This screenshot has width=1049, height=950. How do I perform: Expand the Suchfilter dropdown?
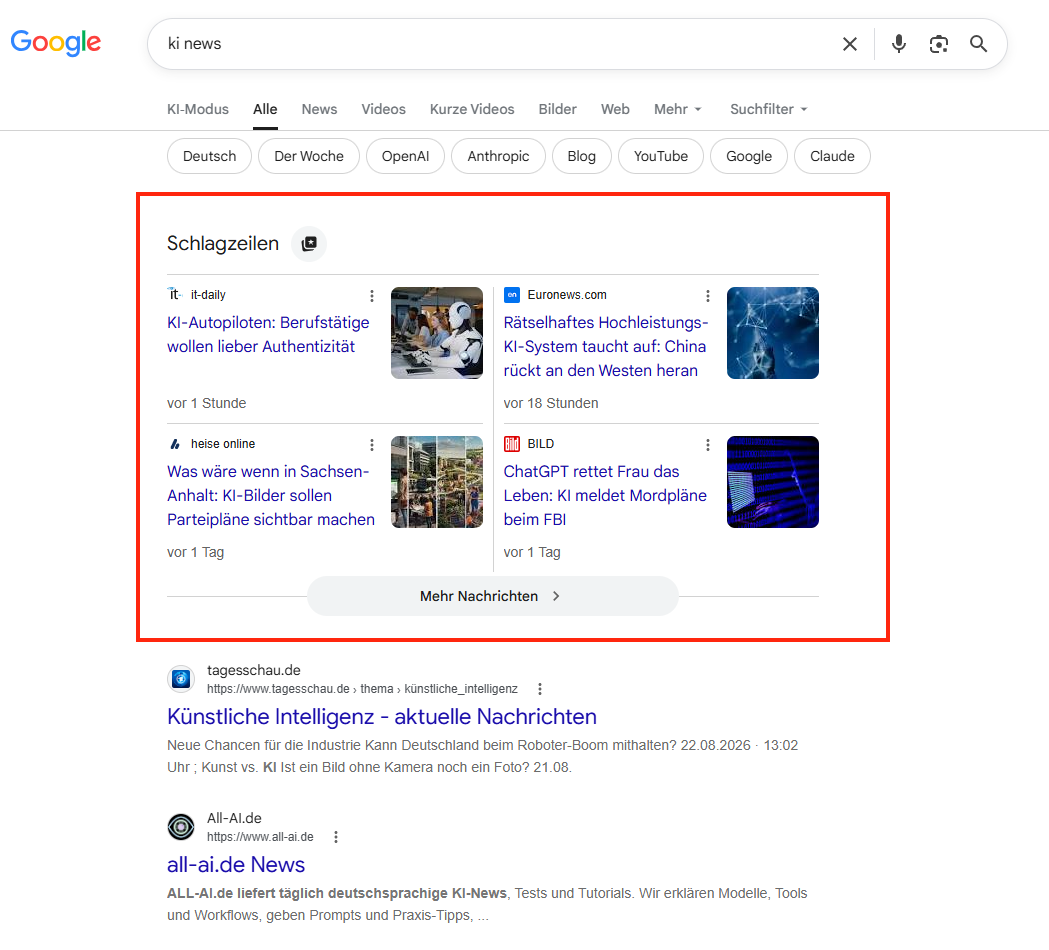tap(769, 109)
